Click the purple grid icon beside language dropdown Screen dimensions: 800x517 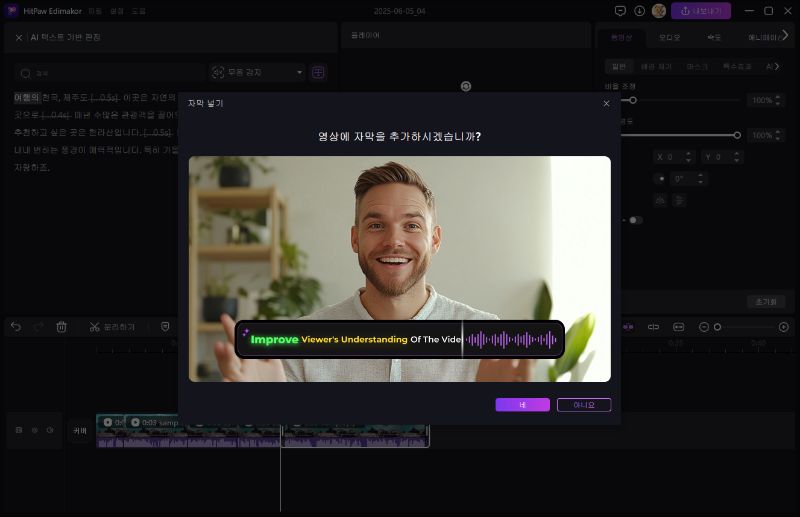pyautogui.click(x=318, y=72)
